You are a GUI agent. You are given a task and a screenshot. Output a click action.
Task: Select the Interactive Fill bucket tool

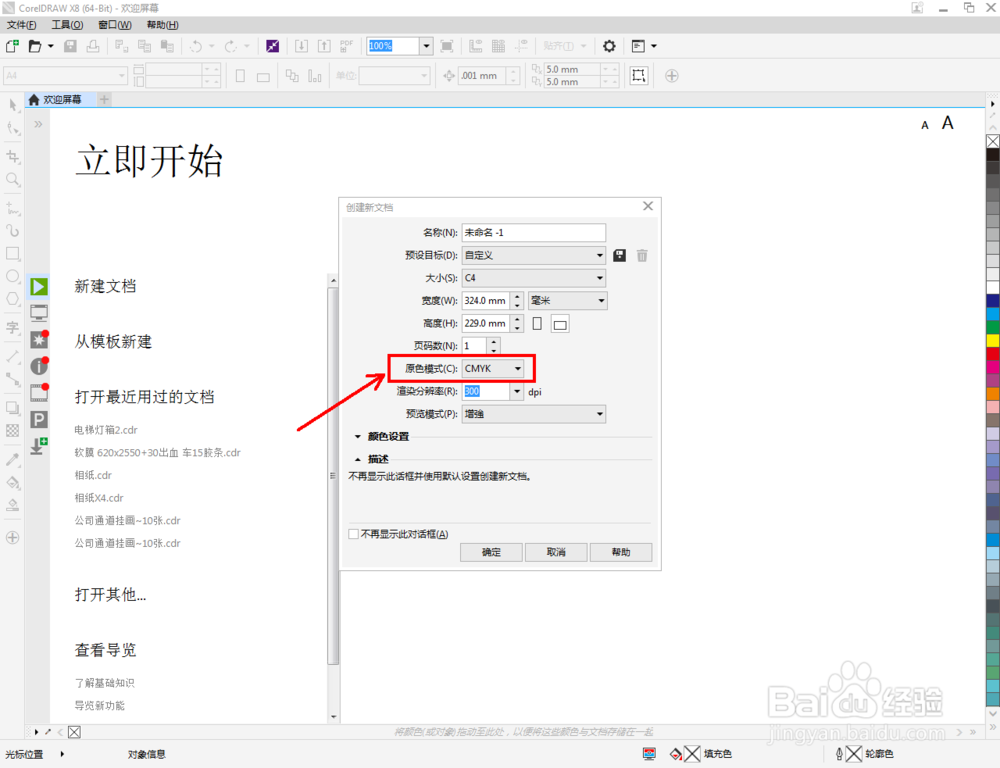[x=13, y=482]
